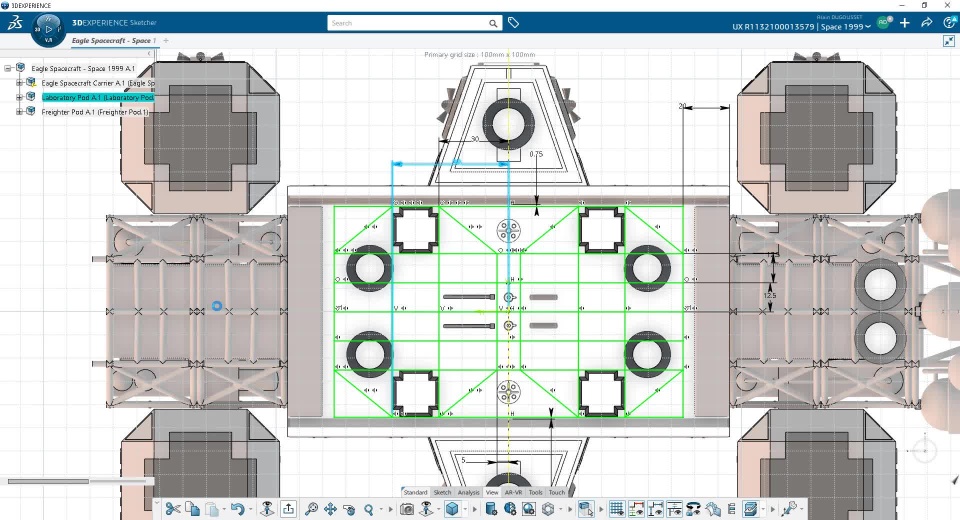
Task: Click the cube with cursor selection icon
Action: click(586, 509)
